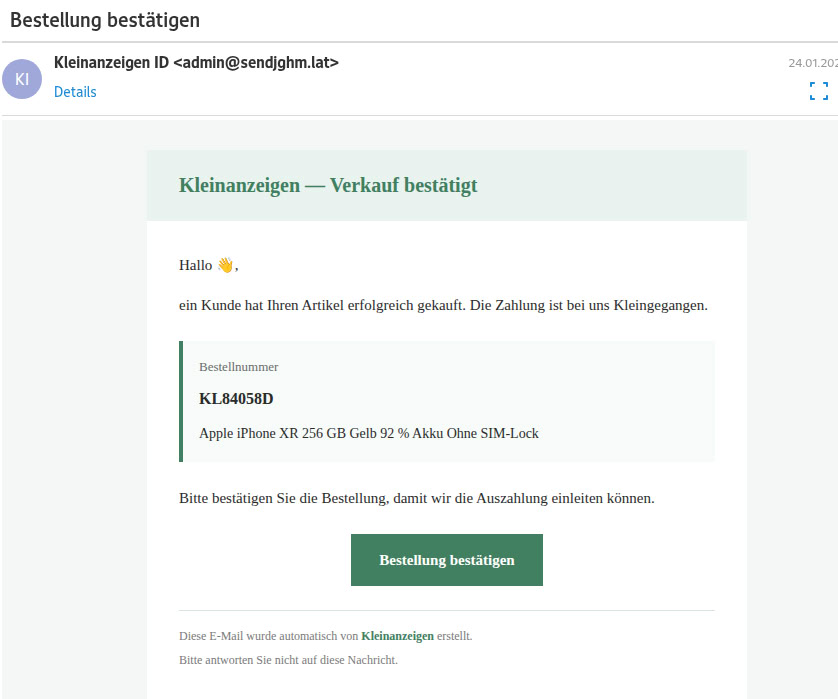The image size is (838, 699).
Task: Click the Hallo greeting text
Action: [196, 265]
